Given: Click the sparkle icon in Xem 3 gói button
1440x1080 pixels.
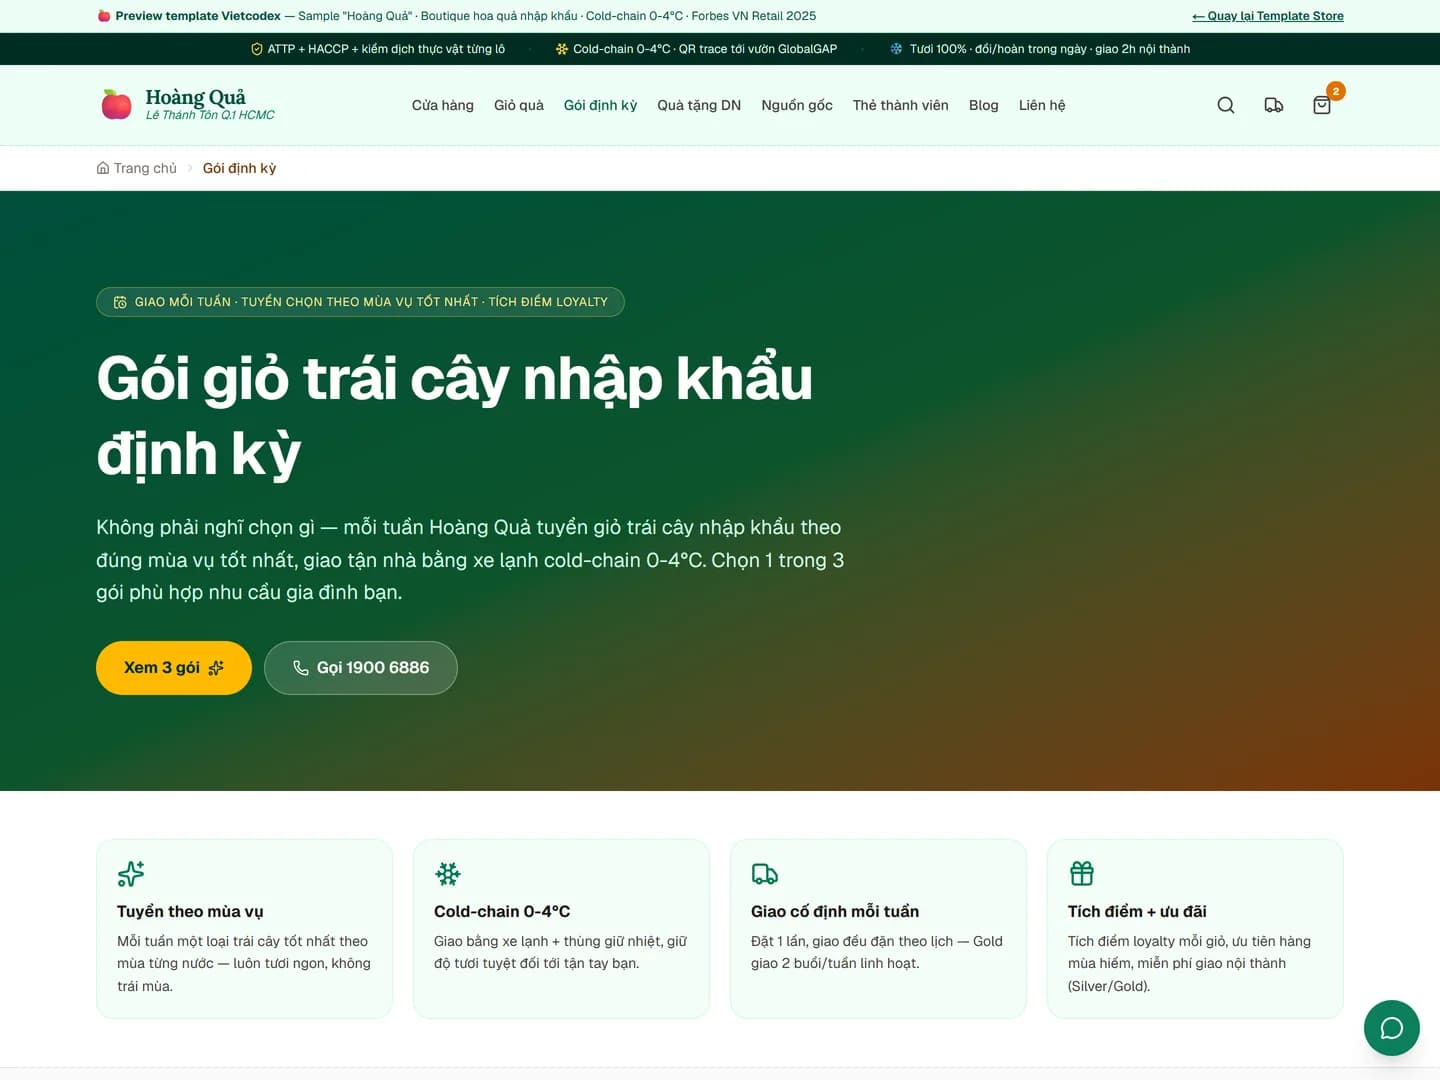Looking at the screenshot, I should [x=216, y=668].
